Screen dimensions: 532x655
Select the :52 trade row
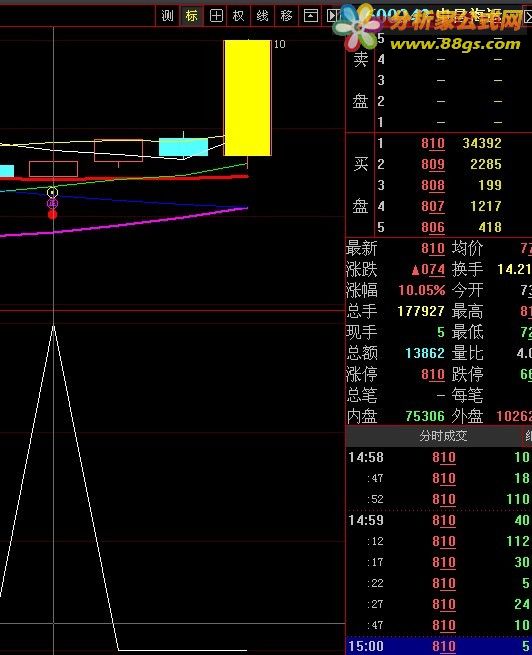tap(439, 499)
